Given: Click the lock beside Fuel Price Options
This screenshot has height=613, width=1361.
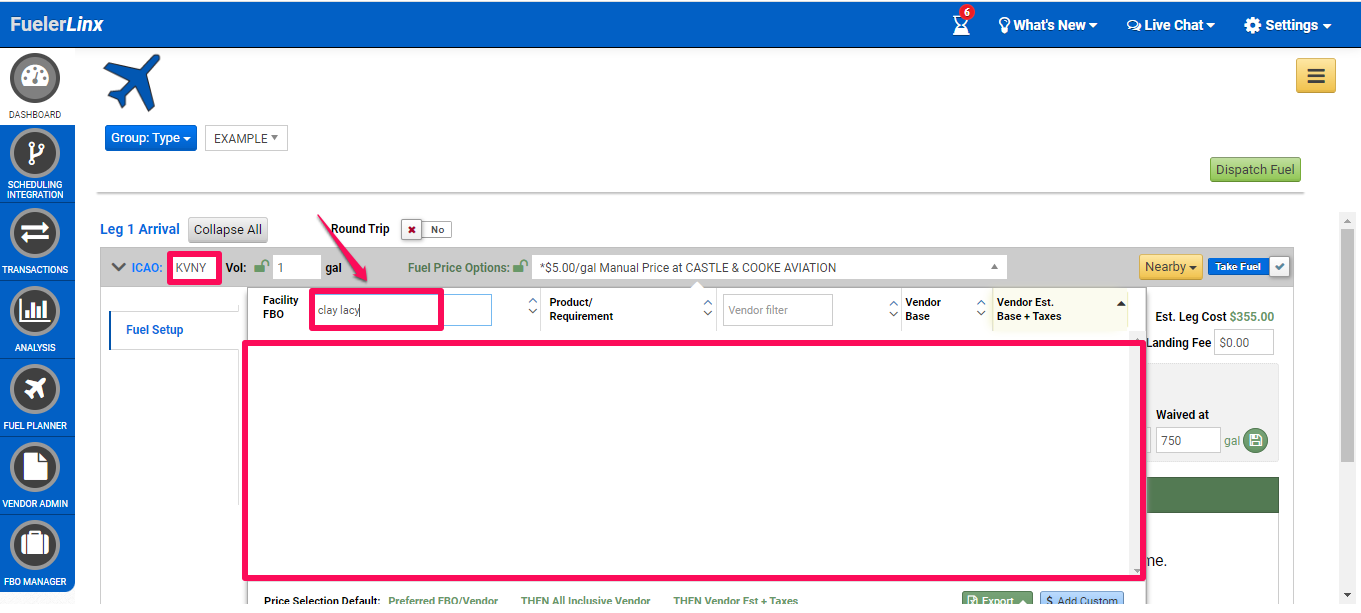Looking at the screenshot, I should 520,267.
